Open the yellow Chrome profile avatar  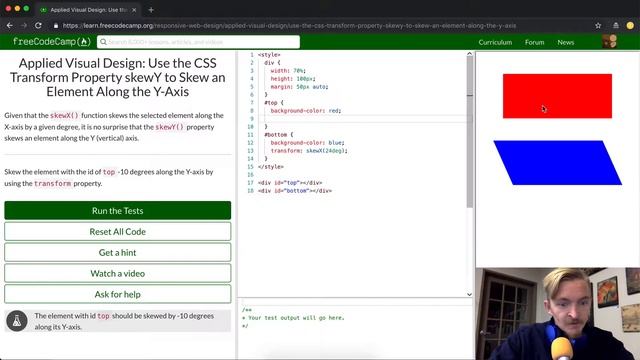tap(630, 26)
